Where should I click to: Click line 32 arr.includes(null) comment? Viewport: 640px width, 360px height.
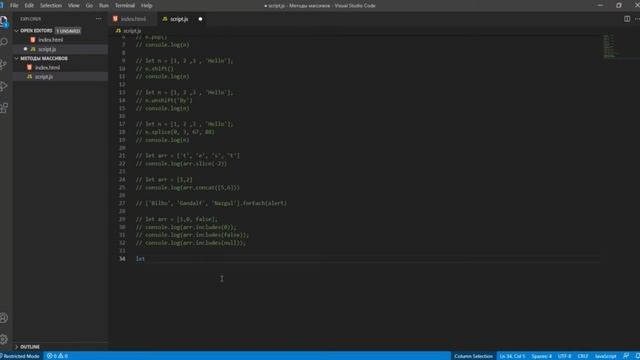tap(191, 243)
